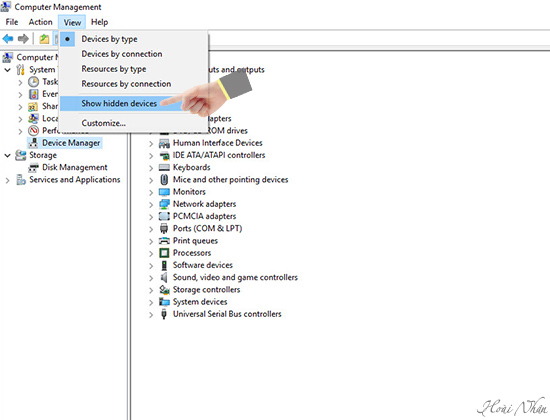The height and width of the screenshot is (420, 550).
Task: Click the Performance icon
Action: 33,131
